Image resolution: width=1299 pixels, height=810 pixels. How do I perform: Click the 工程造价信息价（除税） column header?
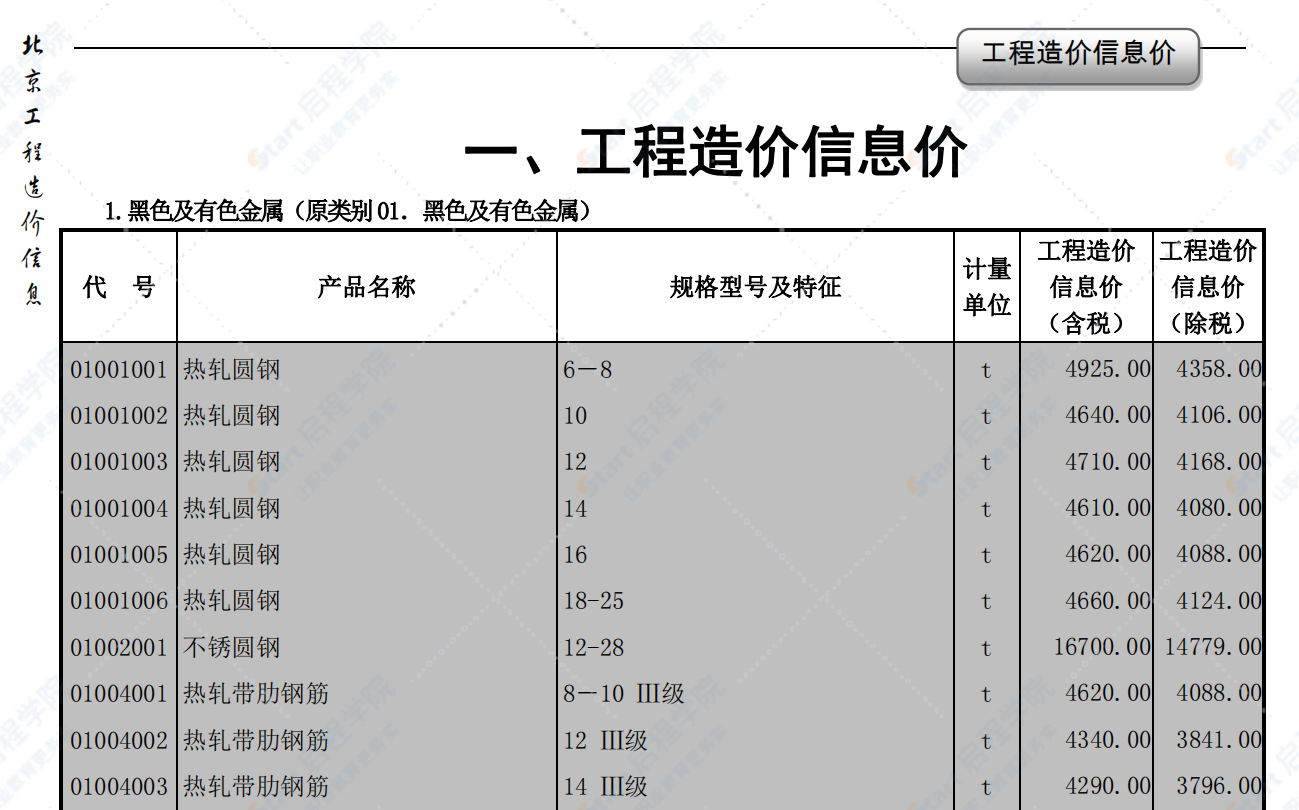(1207, 287)
